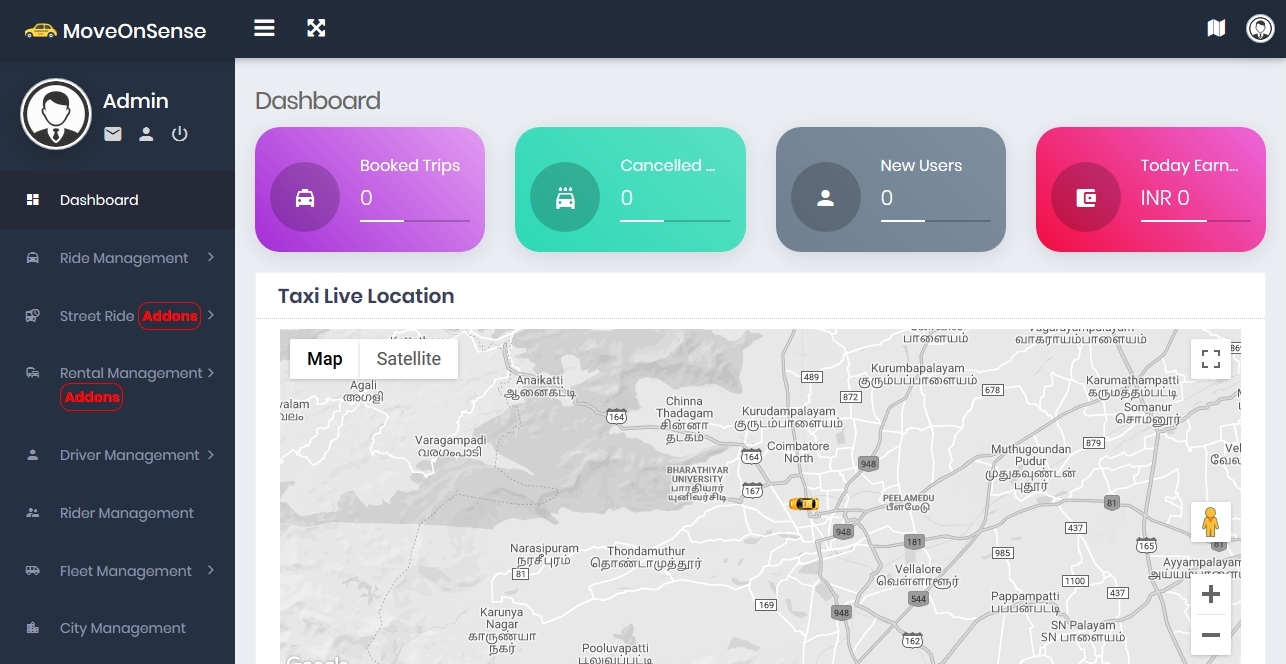This screenshot has width=1286, height=664.
Task: Click the Rental Management vehicle icon
Action: click(33, 373)
